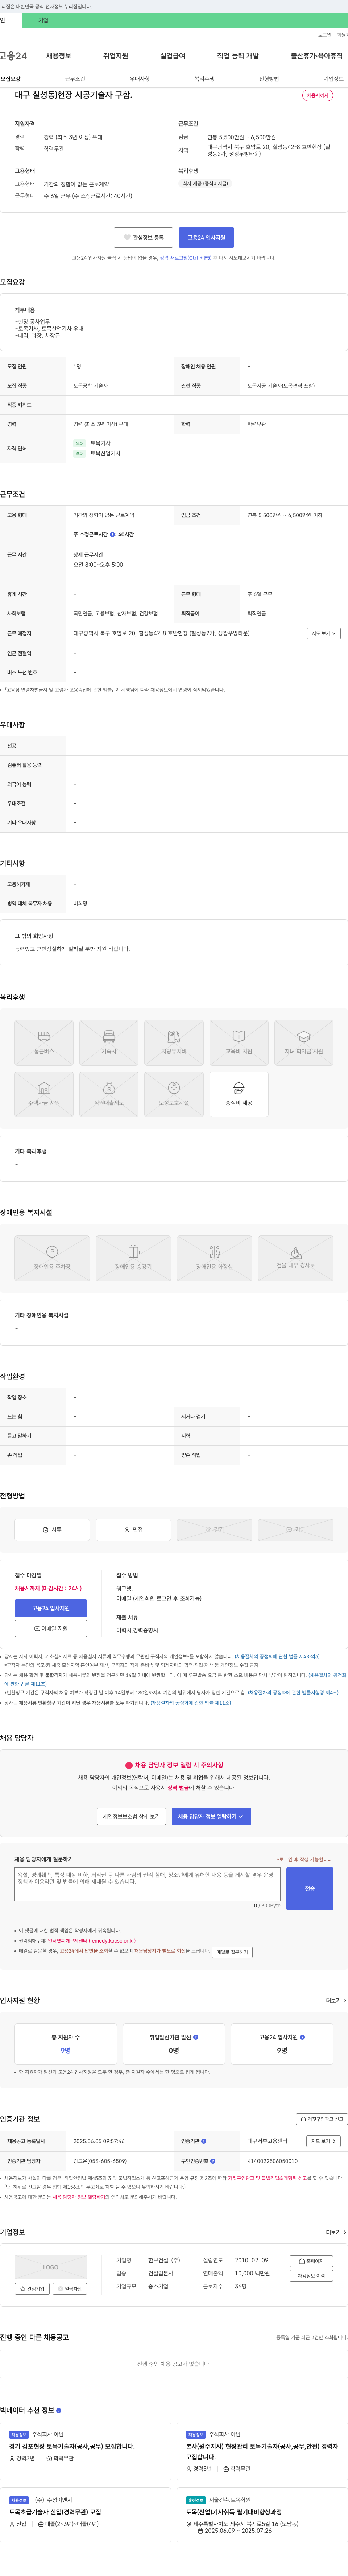
Task: Click the 거짓구인광고 신고 button
Action: click(x=322, y=2119)
